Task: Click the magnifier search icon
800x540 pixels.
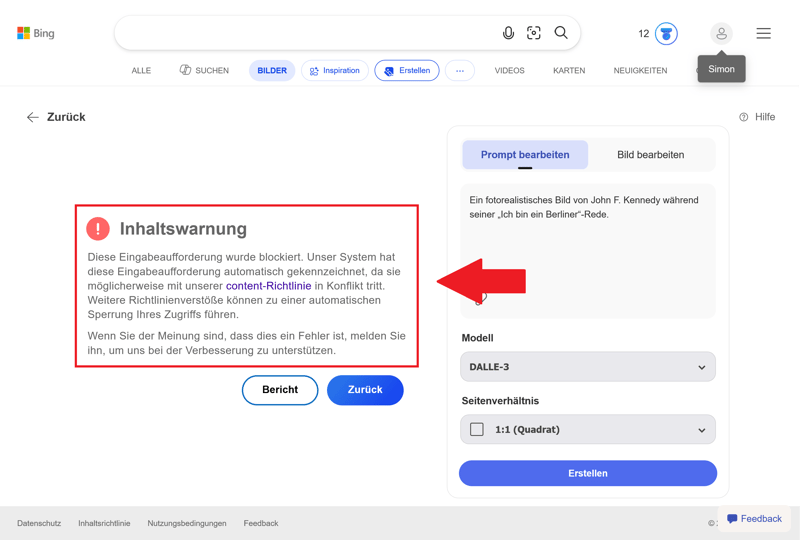Action: pos(561,33)
